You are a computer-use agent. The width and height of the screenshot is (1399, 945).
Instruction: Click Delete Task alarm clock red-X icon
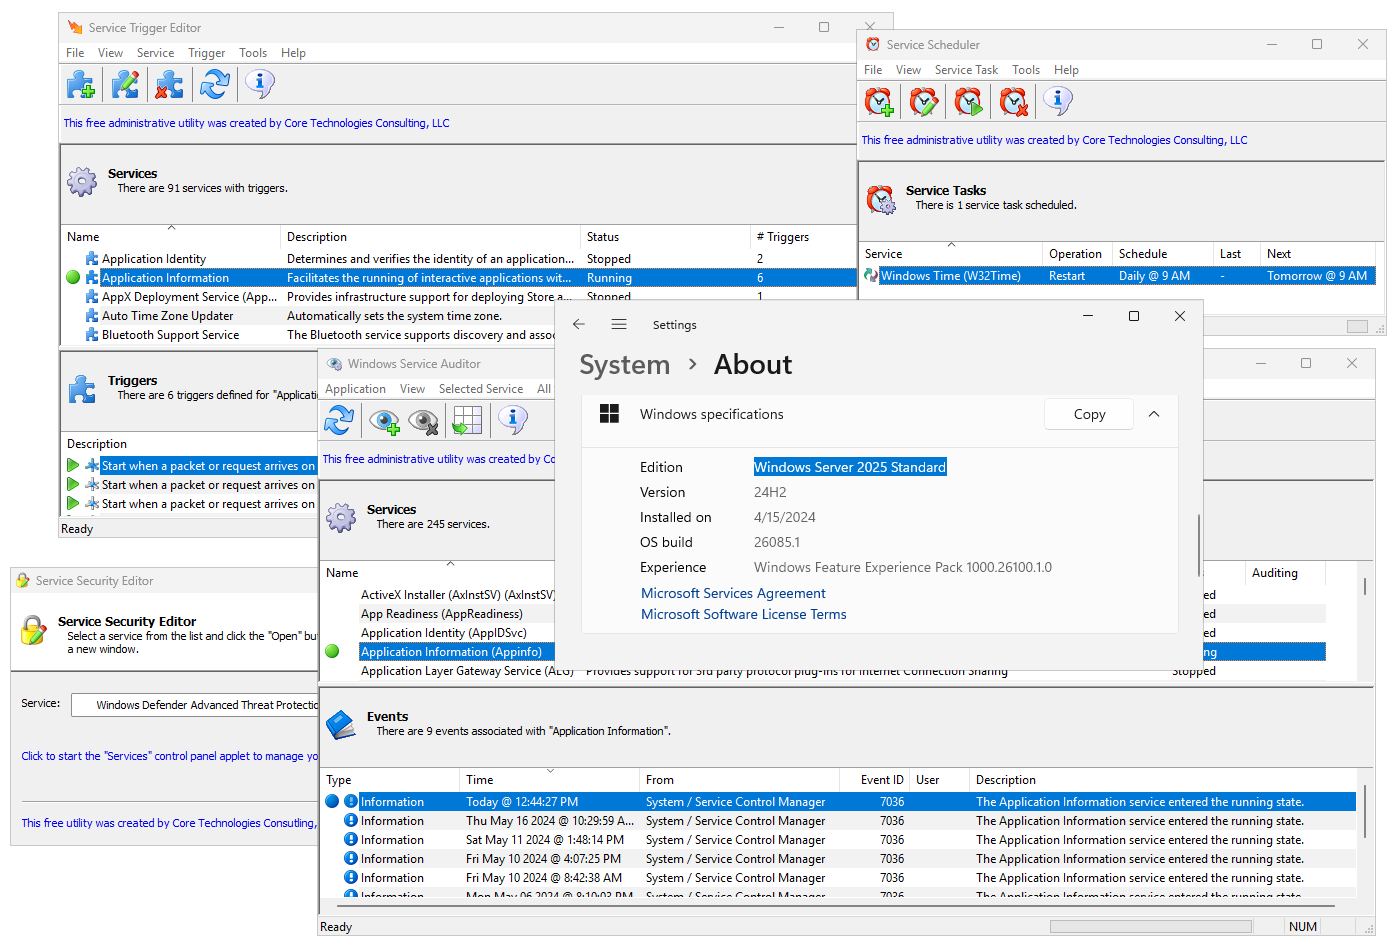click(1013, 101)
